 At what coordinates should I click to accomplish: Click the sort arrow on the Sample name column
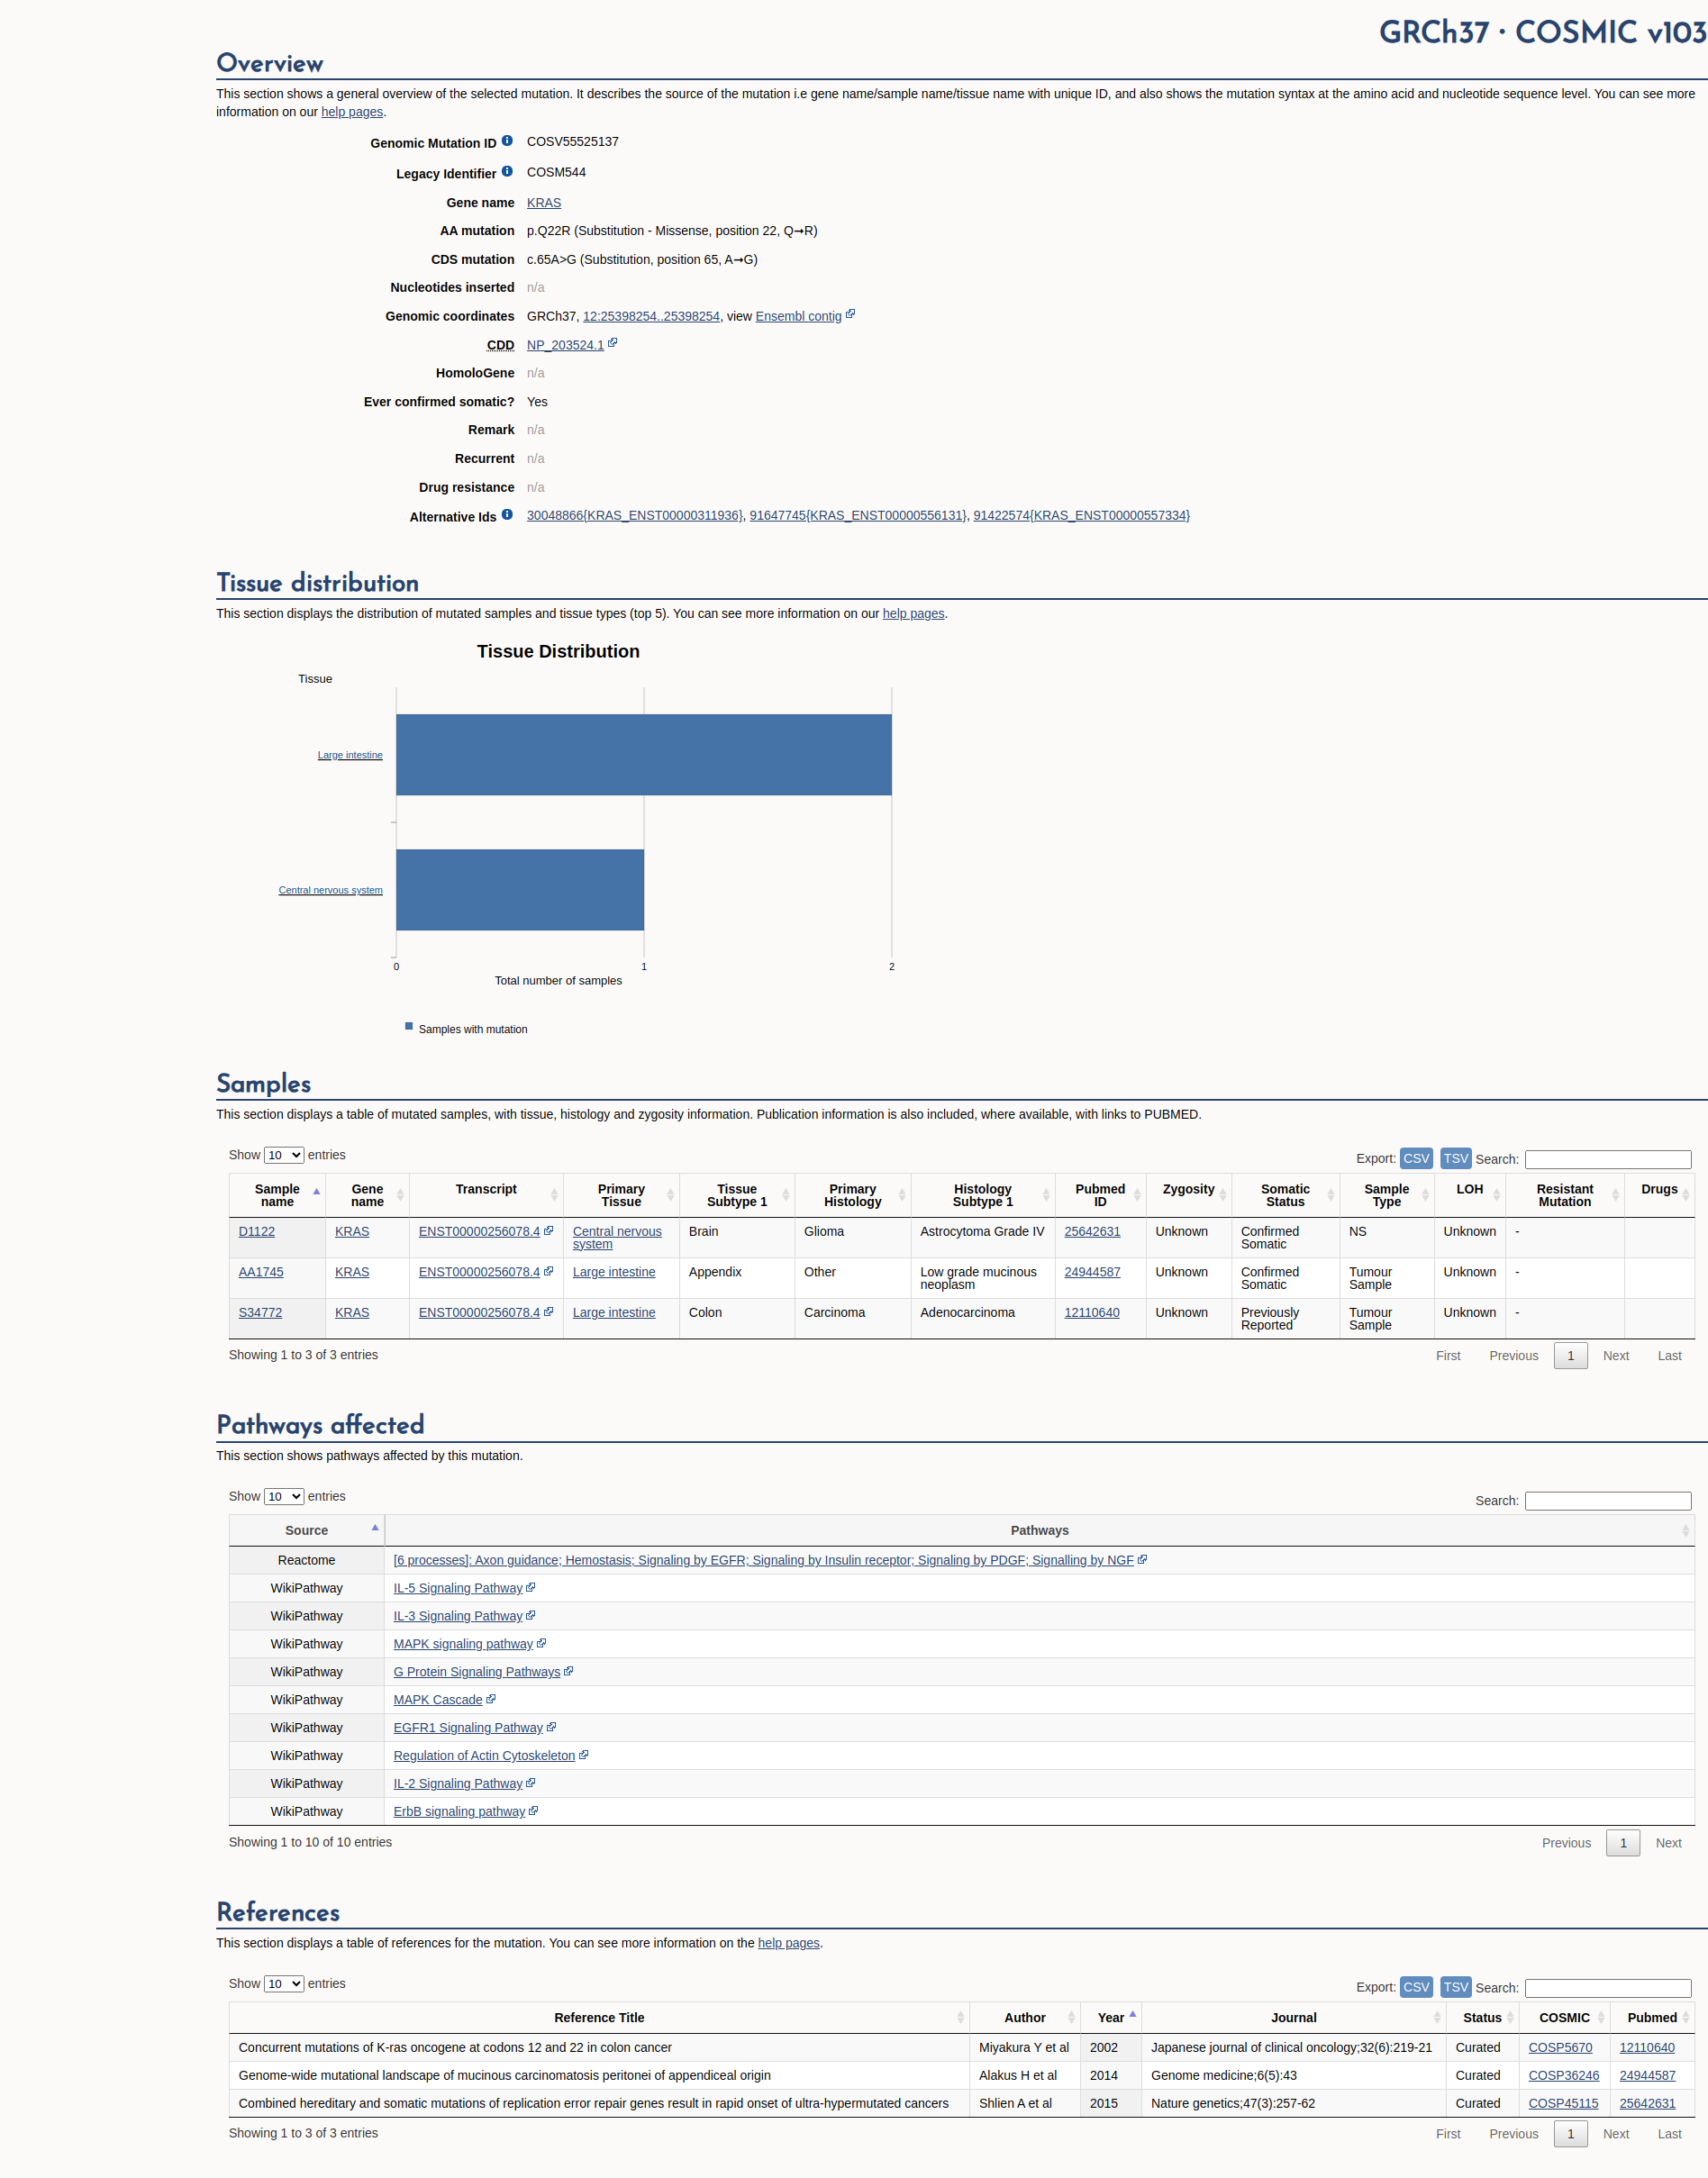317,1192
